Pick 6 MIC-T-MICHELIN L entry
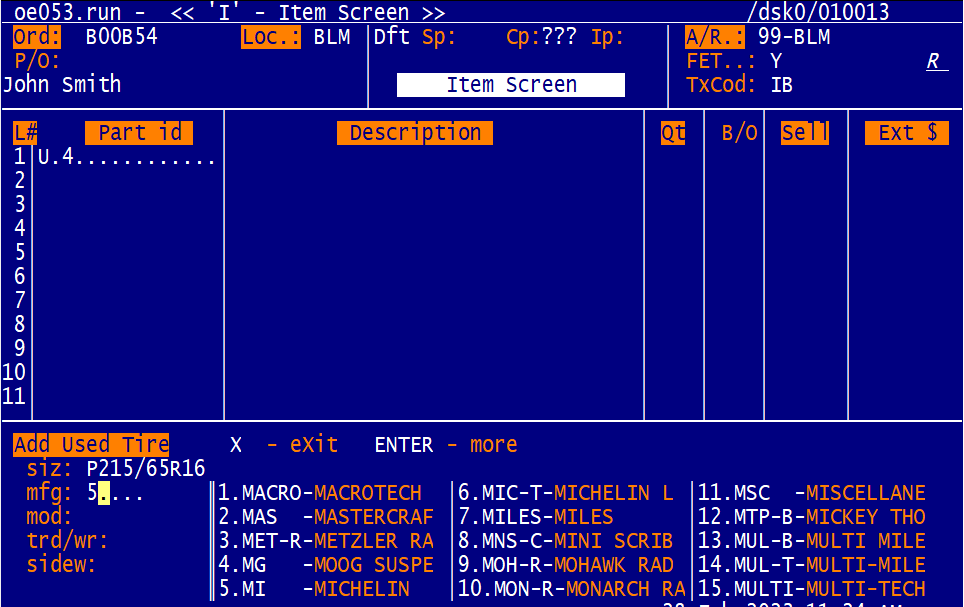 [566, 493]
